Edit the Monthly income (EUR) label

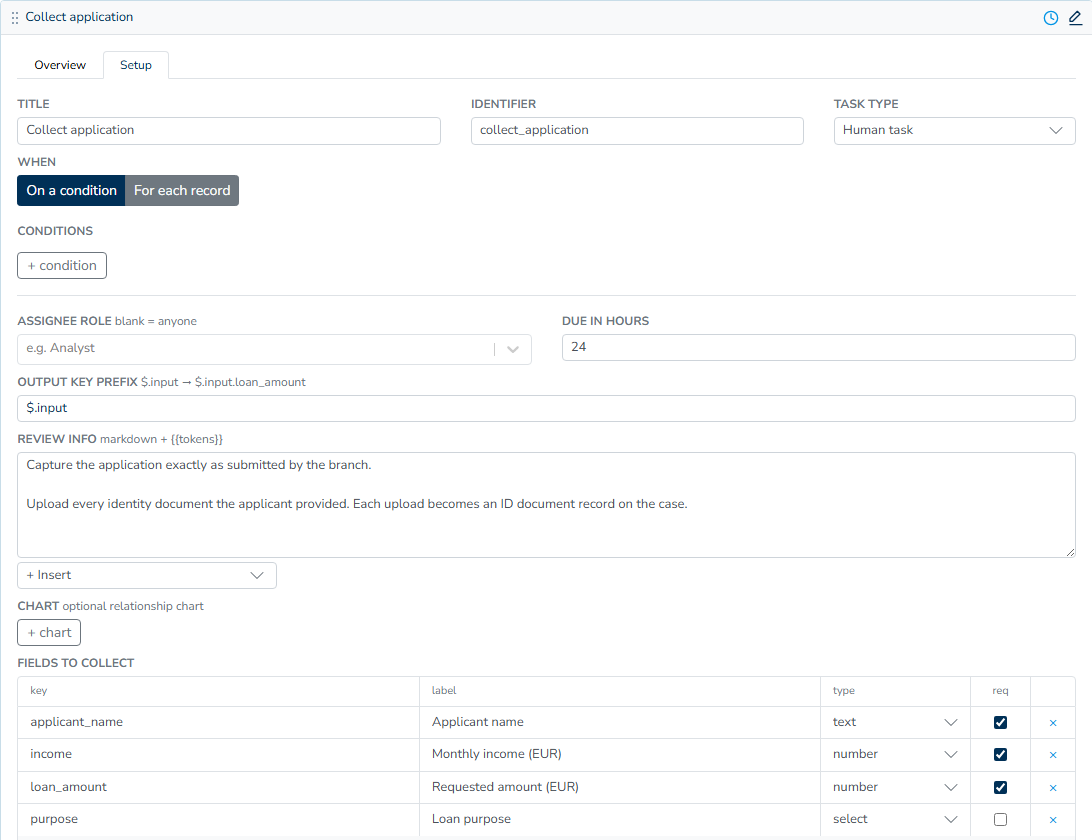620,754
